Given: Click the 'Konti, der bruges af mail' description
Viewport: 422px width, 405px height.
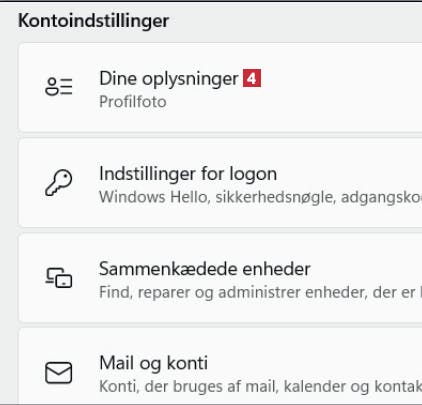Looking at the screenshot, I should tap(260, 387).
